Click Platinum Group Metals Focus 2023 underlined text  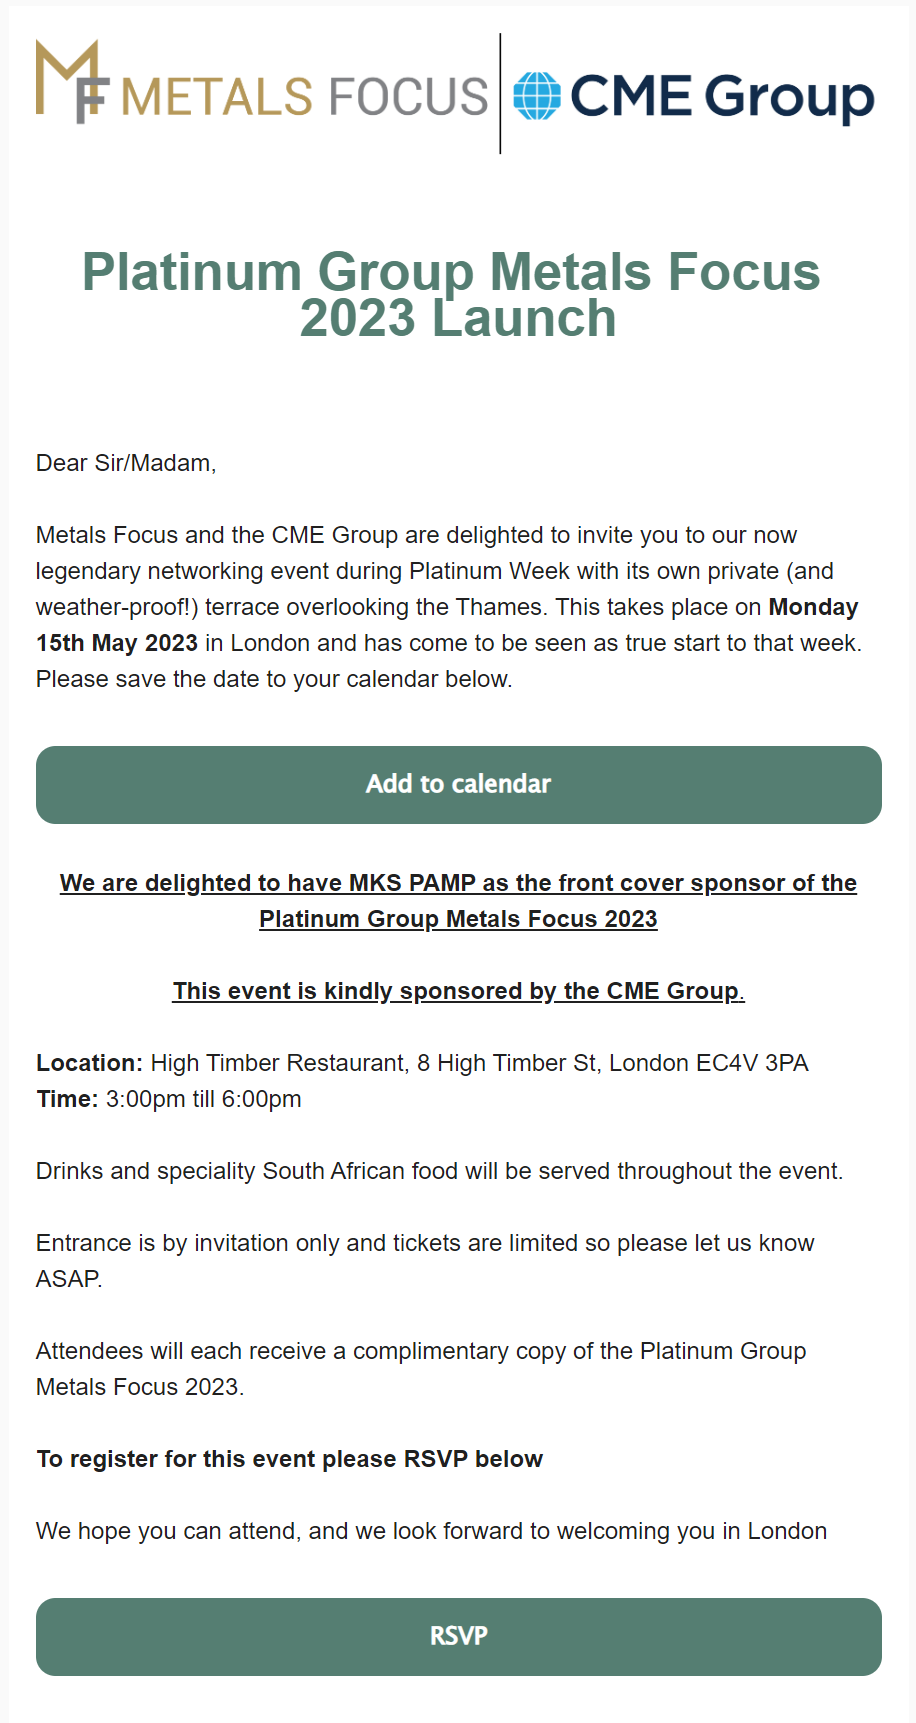pos(459,919)
